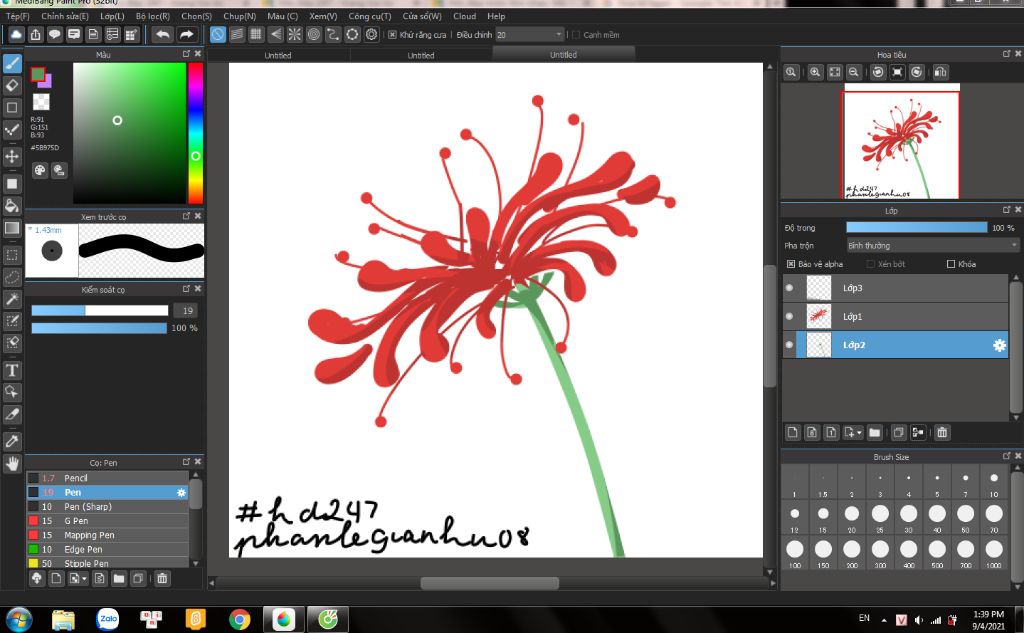Create new folder in Layer panel
Image resolution: width=1024 pixels, height=633 pixels.
click(x=874, y=432)
